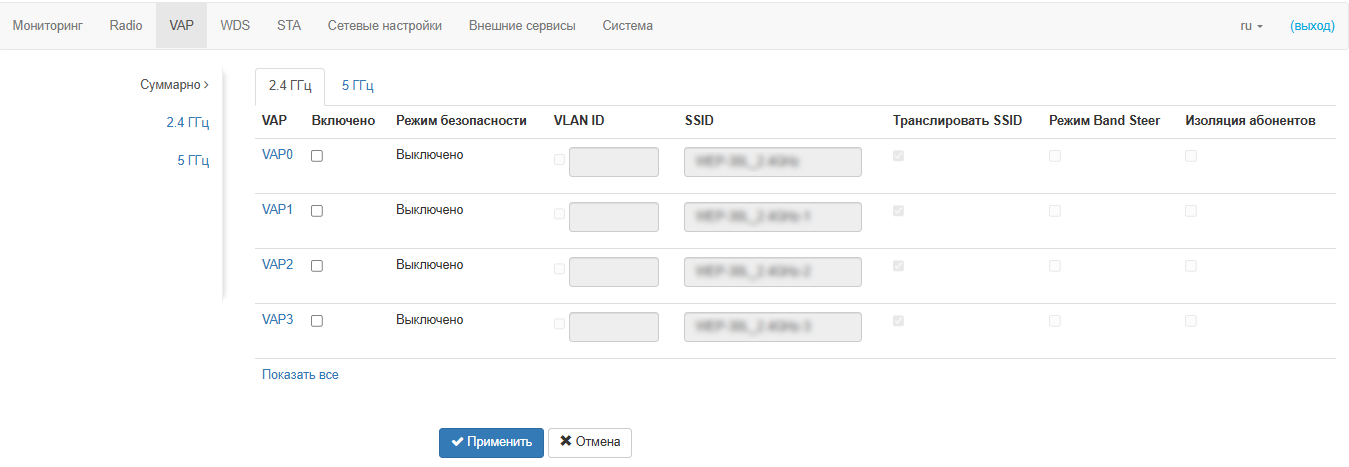The width and height of the screenshot is (1349, 467).
Task: Open the ru language dropdown
Action: click(1252, 26)
